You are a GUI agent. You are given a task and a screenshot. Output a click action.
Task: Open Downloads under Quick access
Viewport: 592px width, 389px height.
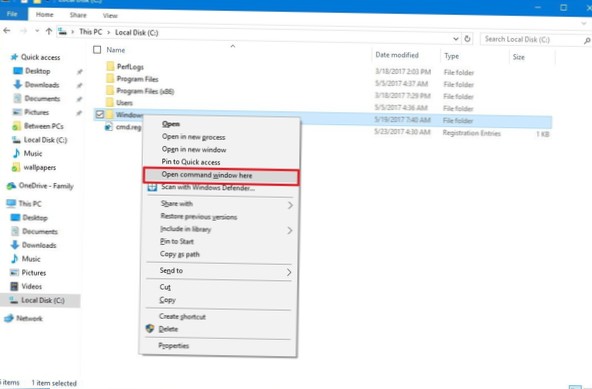(x=42, y=85)
